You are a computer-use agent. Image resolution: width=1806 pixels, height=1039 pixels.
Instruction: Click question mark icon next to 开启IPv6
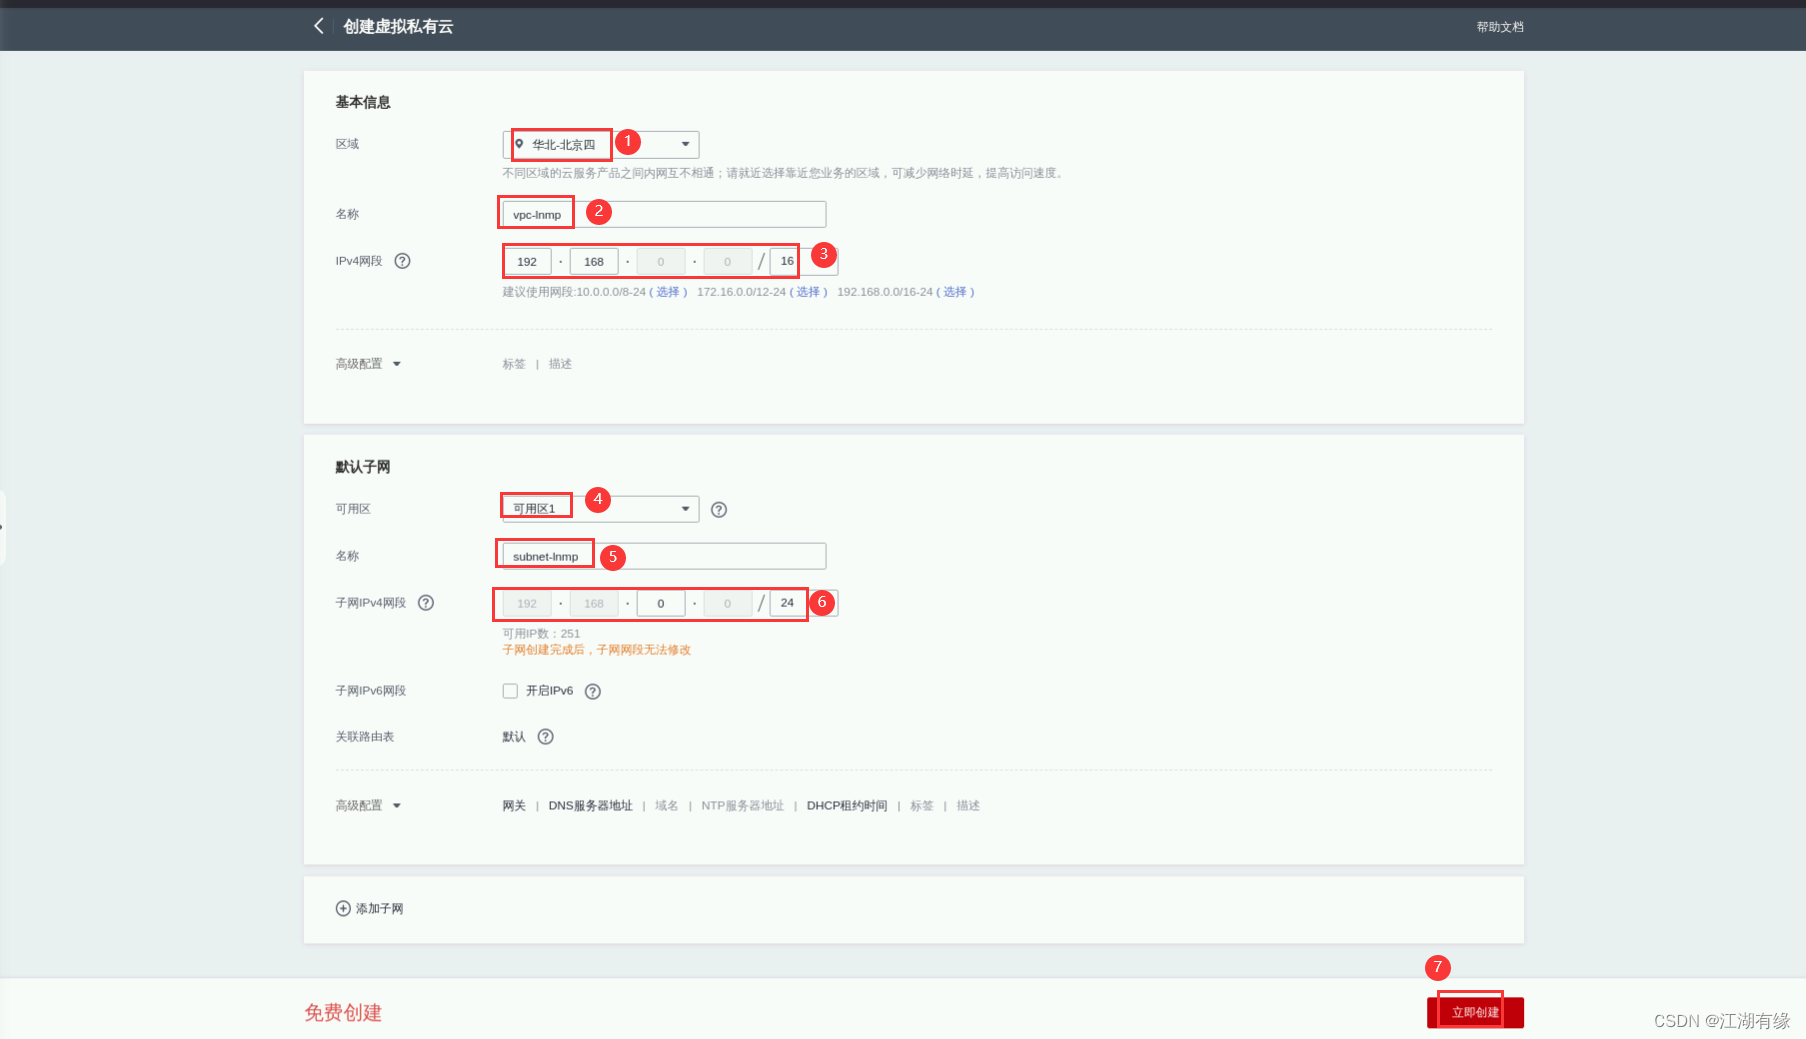click(592, 690)
